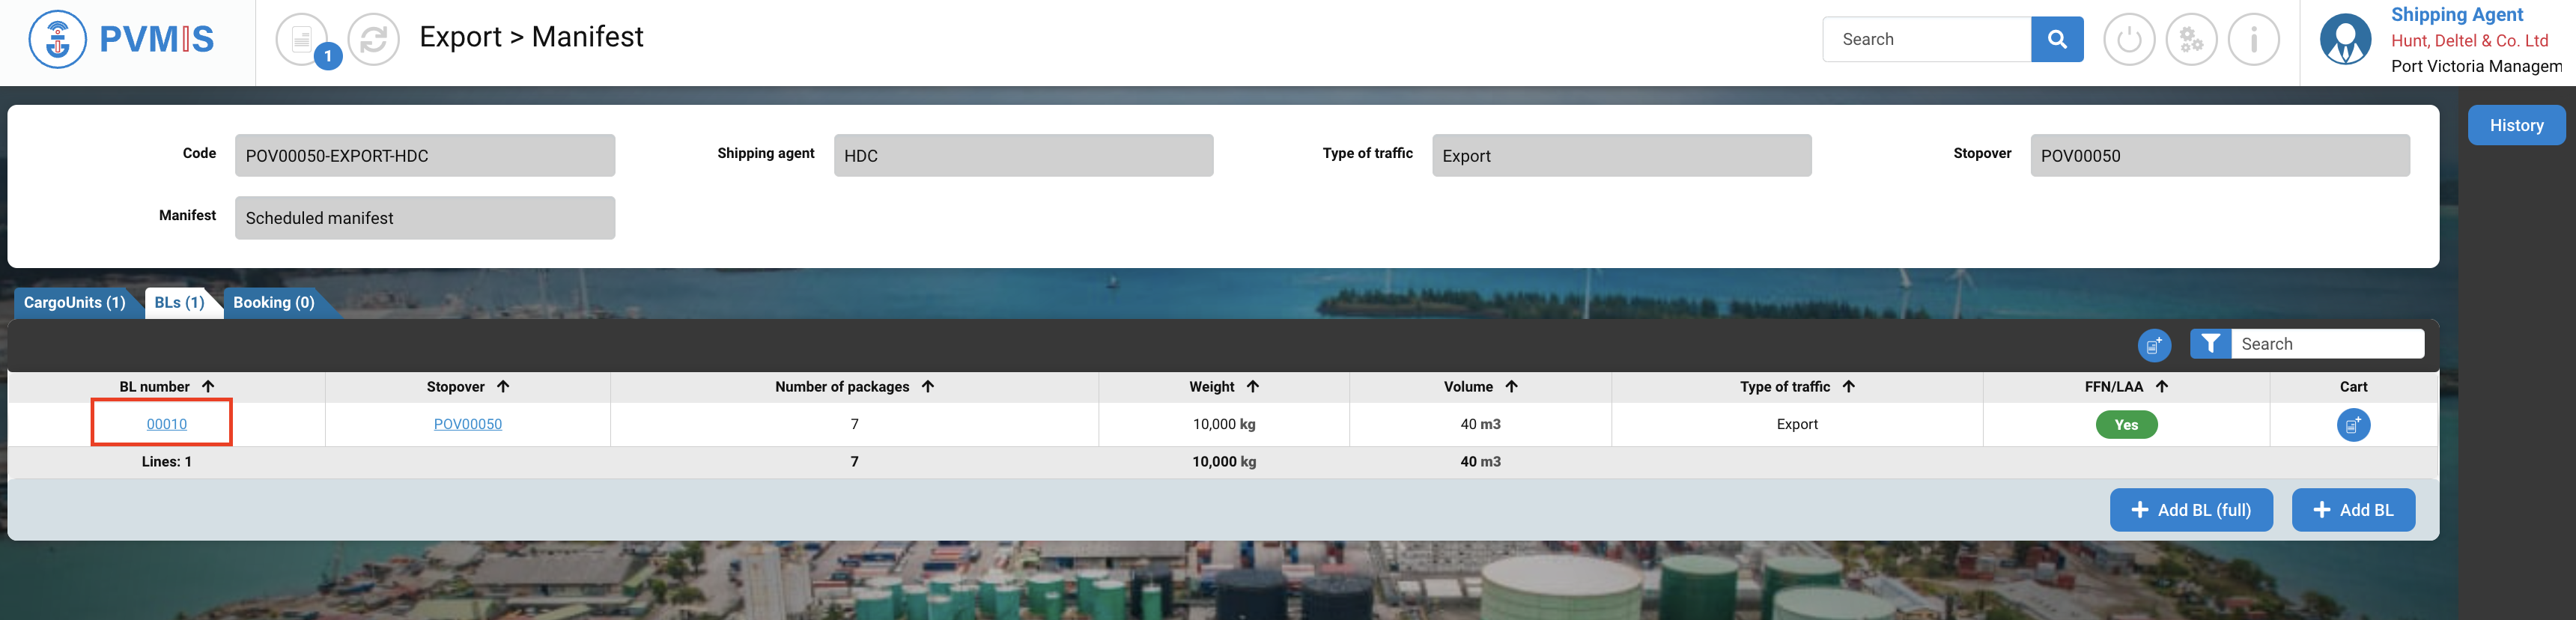Image resolution: width=2576 pixels, height=620 pixels.
Task: Open the settings gears icon
Action: 2191,40
